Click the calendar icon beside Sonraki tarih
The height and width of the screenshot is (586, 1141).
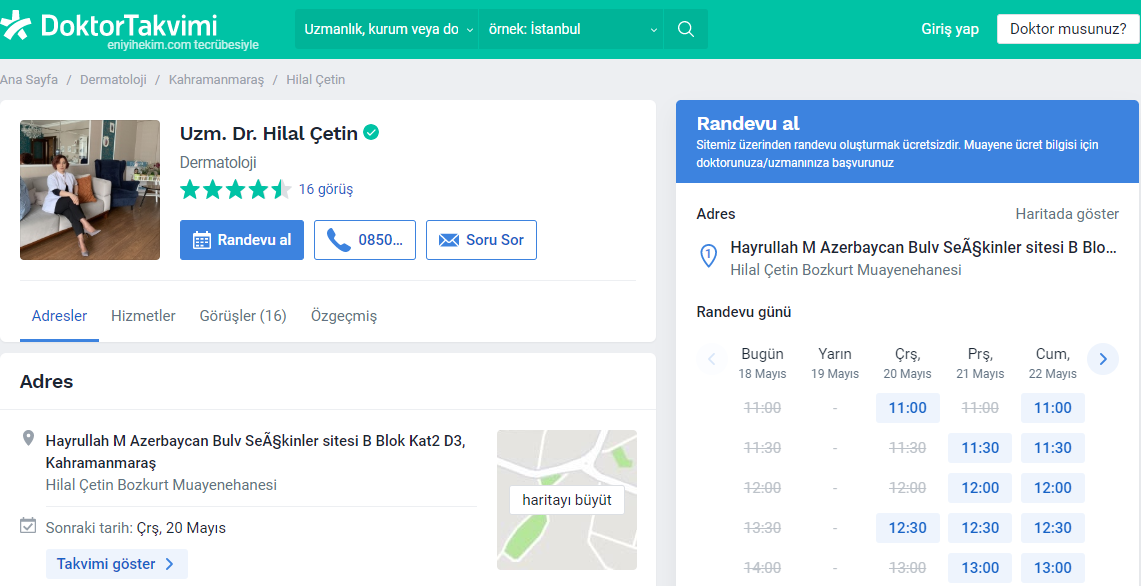28,526
